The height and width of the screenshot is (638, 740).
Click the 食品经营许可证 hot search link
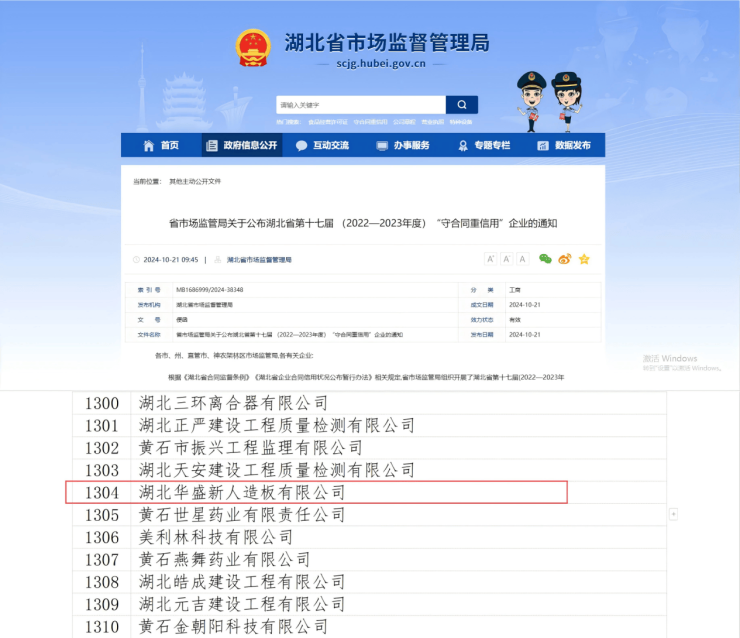point(328,122)
